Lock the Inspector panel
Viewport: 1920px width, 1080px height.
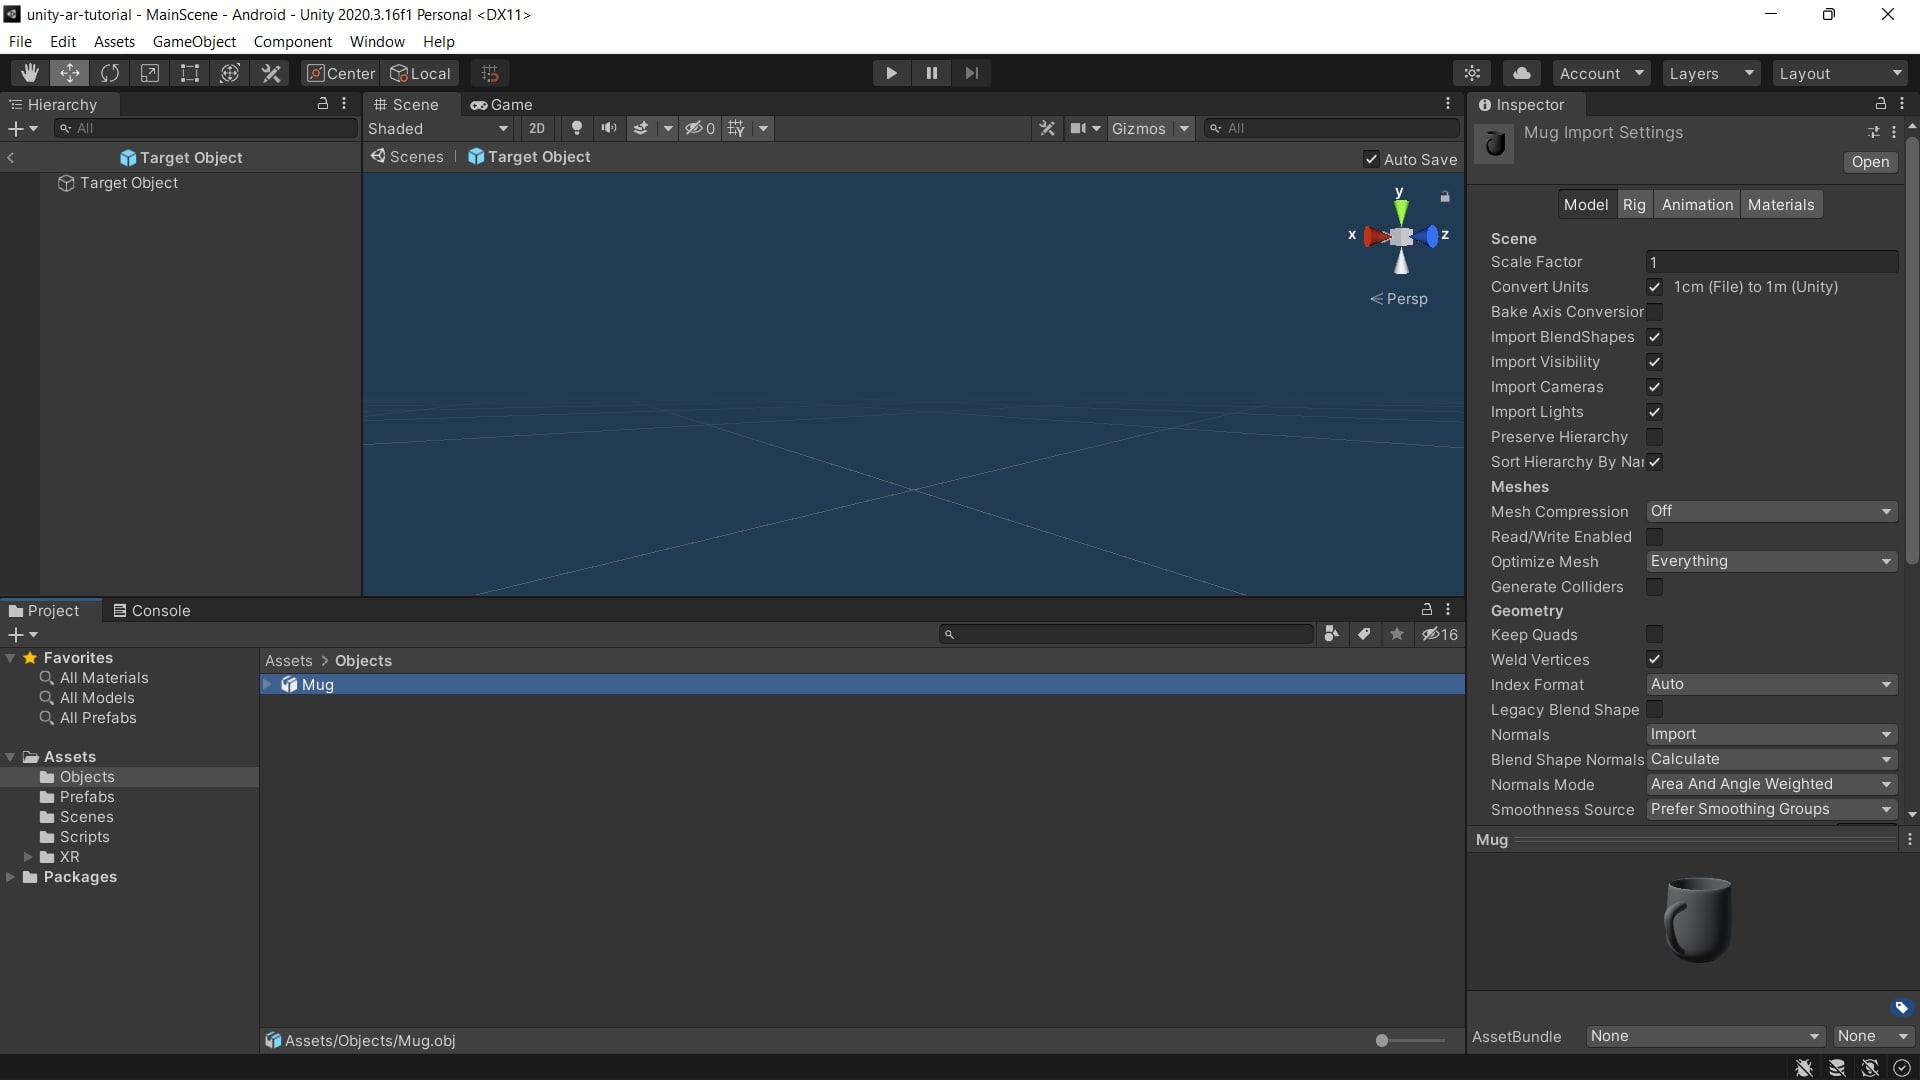(1880, 103)
